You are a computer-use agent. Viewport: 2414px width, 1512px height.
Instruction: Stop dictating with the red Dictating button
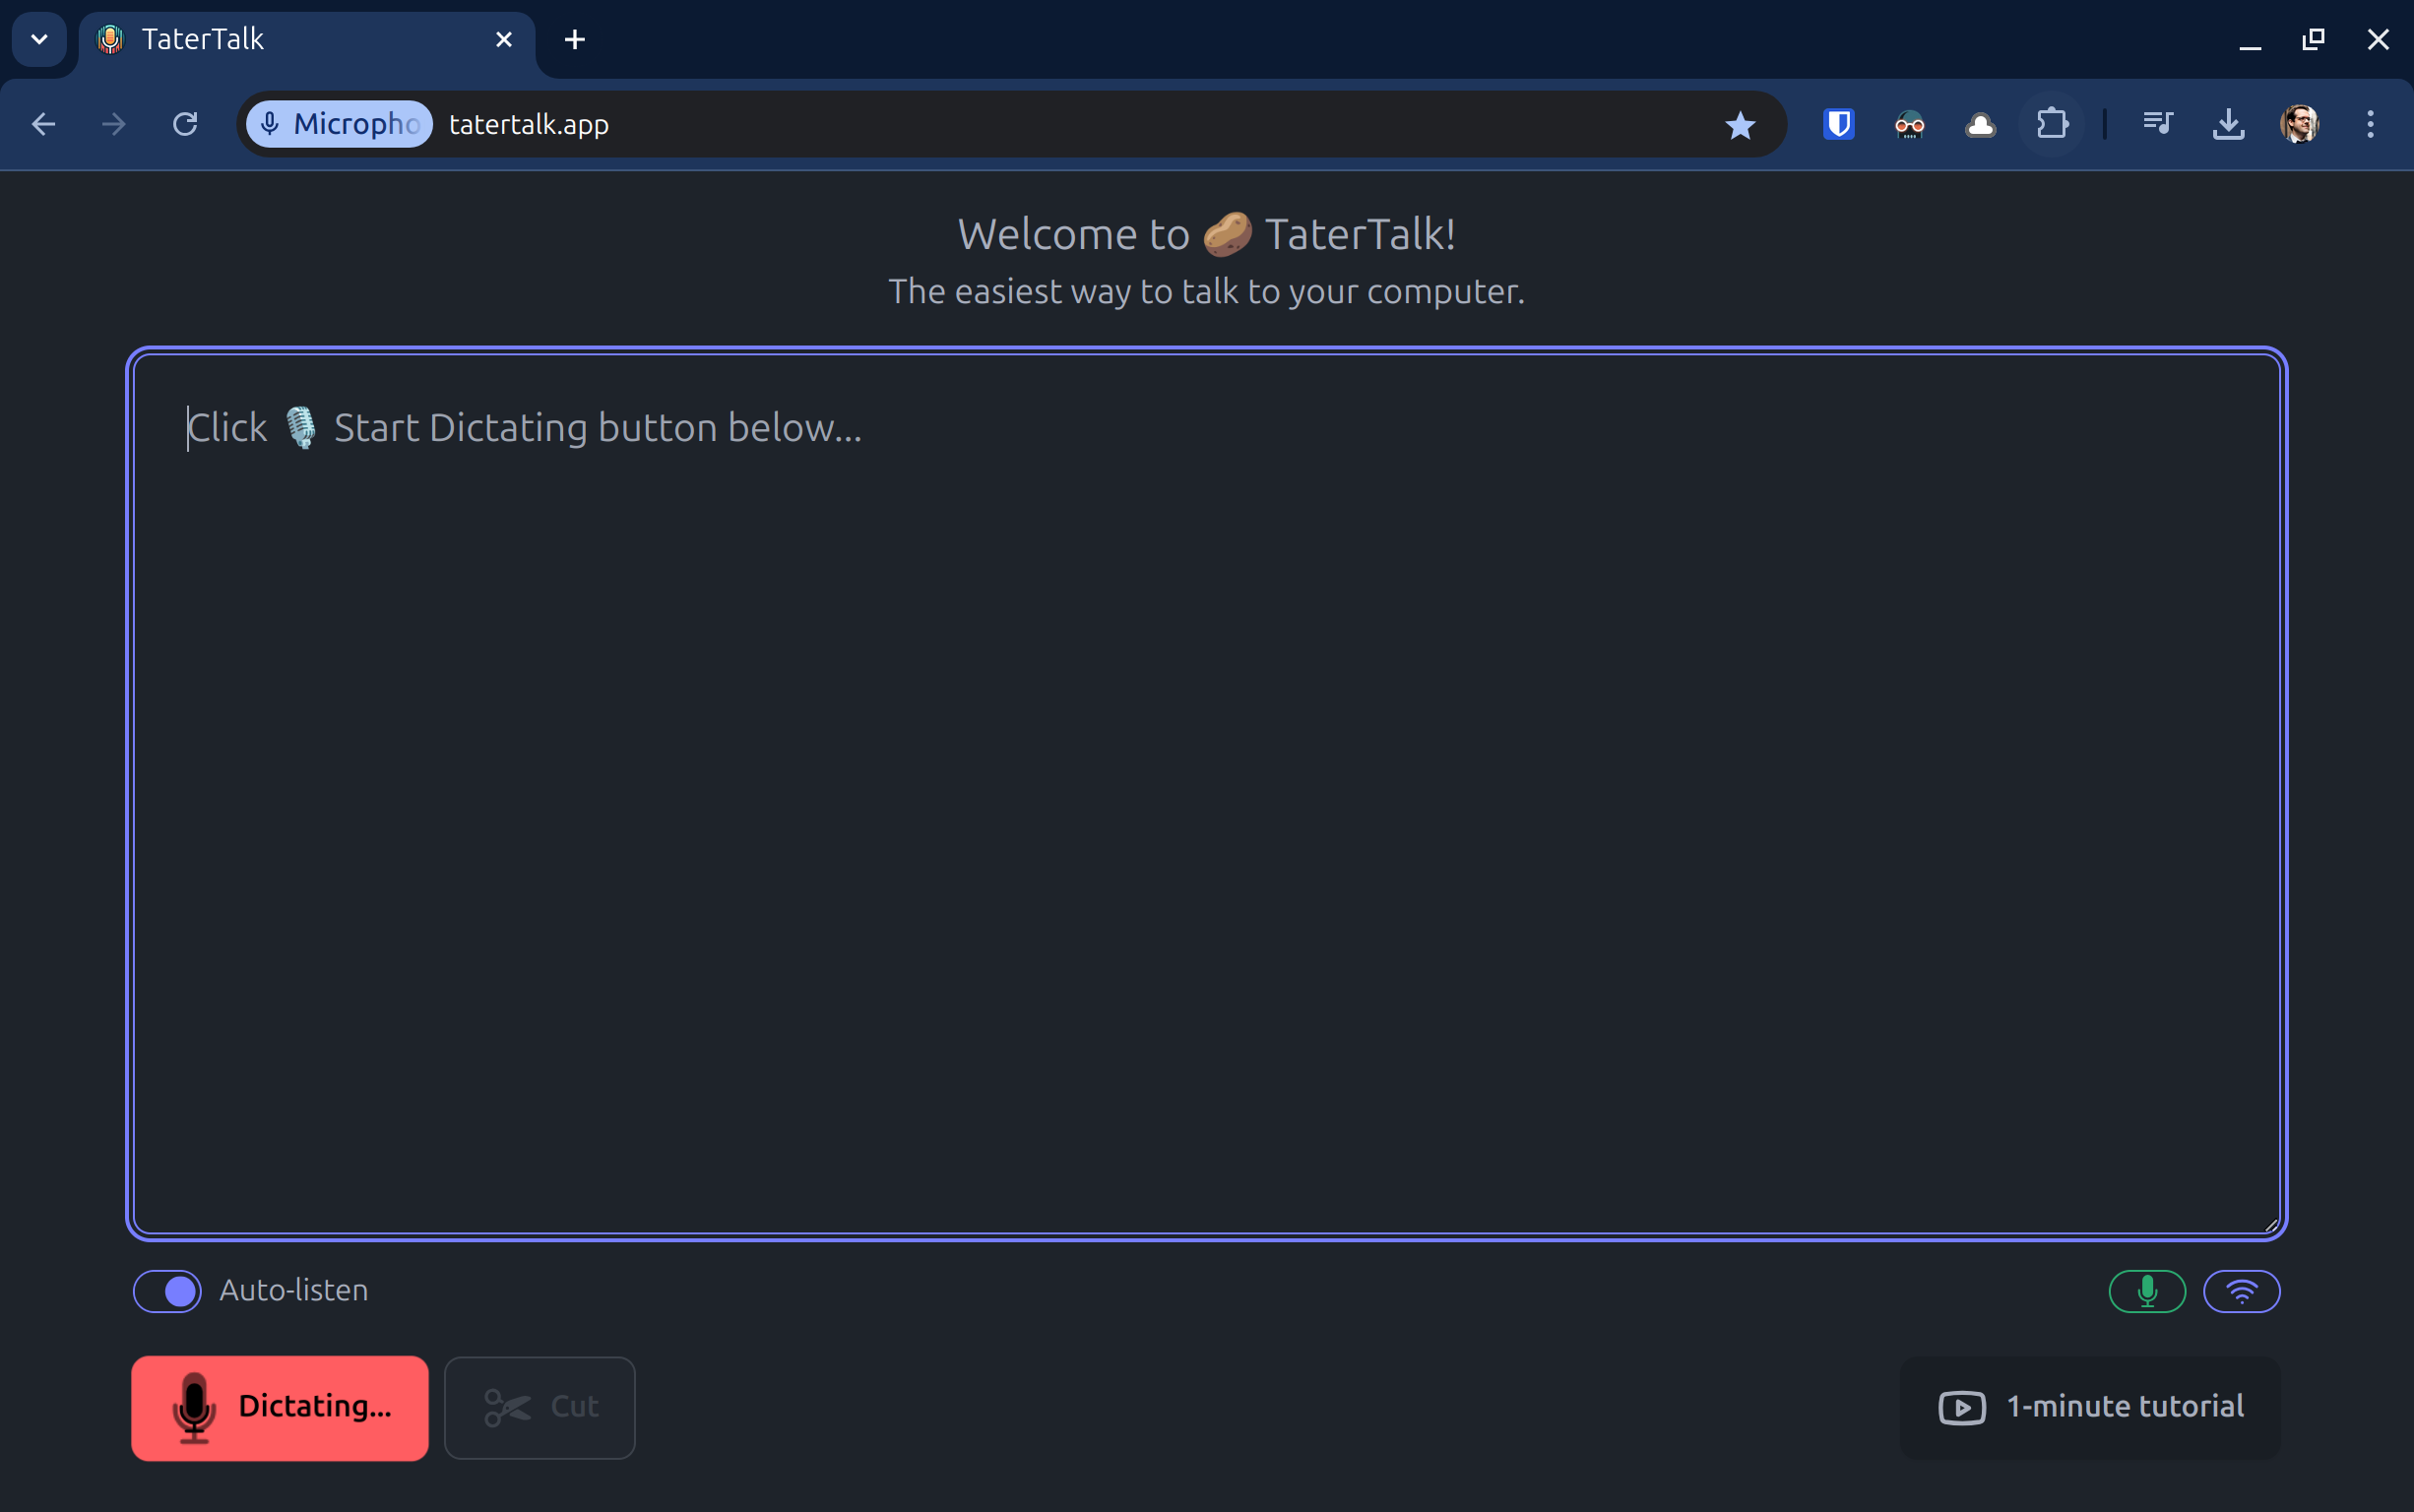click(x=280, y=1407)
